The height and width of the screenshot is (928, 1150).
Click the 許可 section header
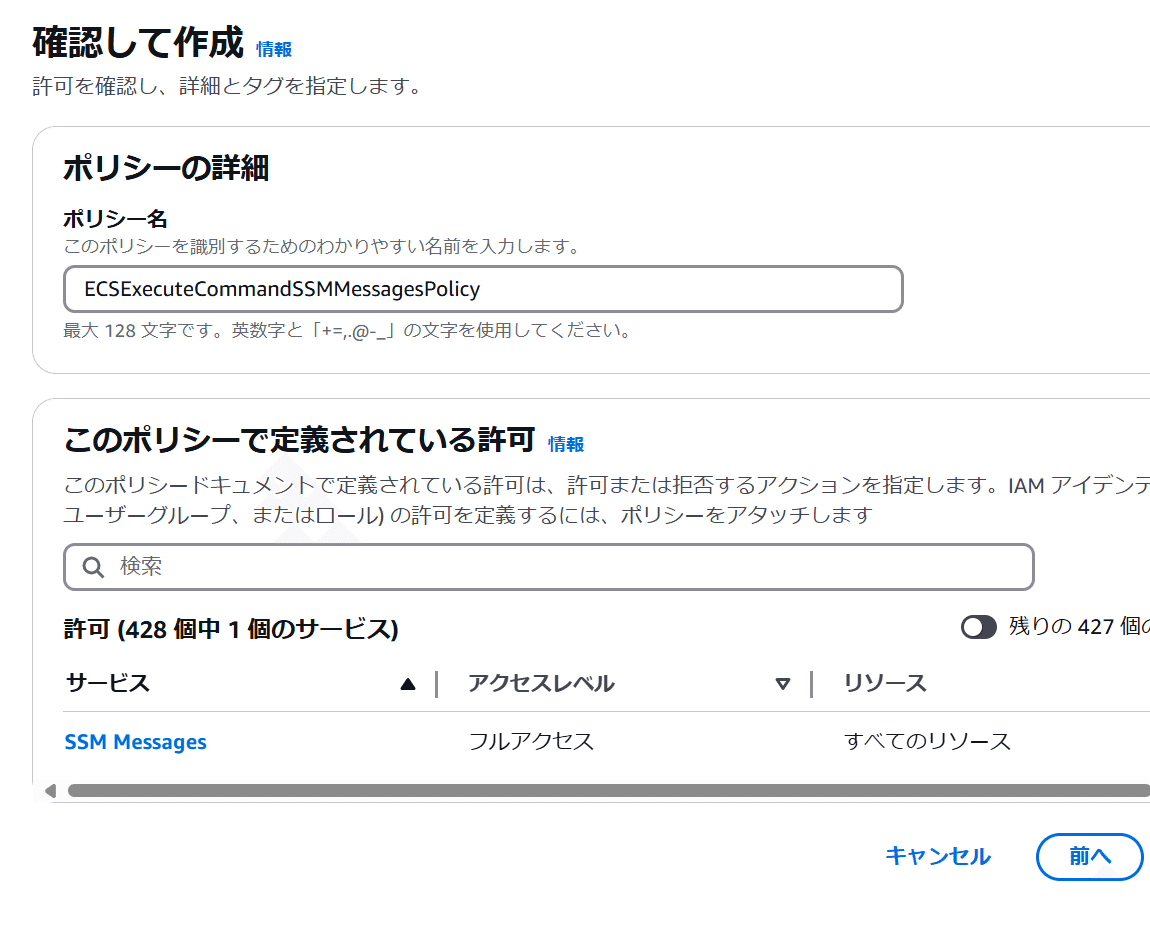pyautogui.click(x=230, y=629)
